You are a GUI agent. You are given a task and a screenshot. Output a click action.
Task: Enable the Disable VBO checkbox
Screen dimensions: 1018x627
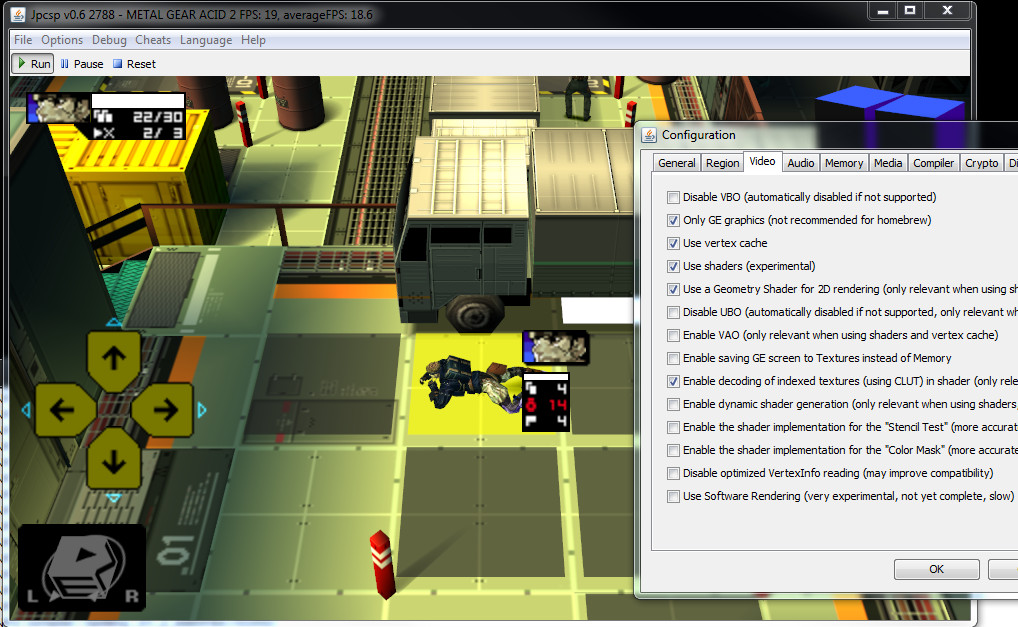[x=673, y=197]
